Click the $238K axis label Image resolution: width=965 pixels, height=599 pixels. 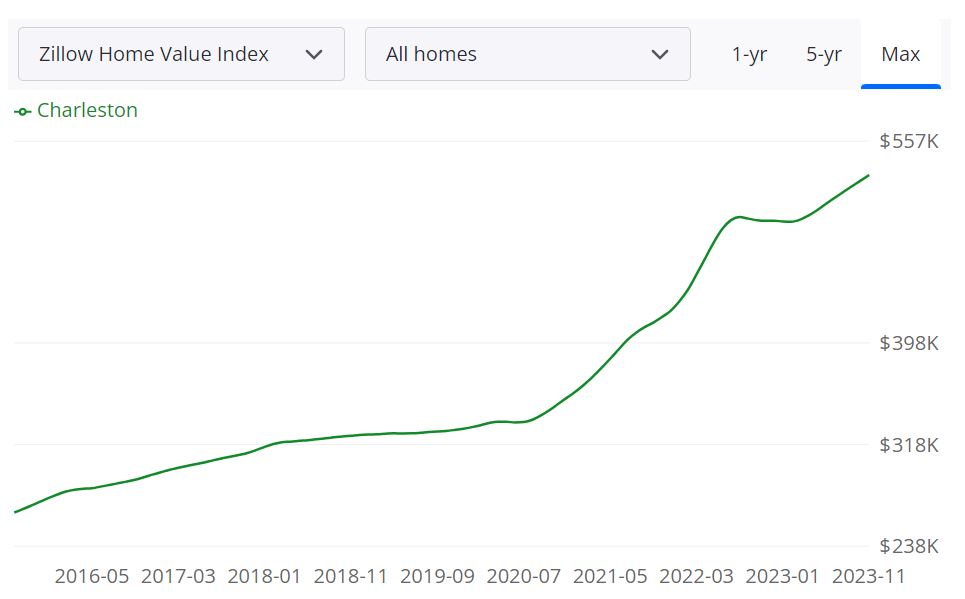pos(907,546)
